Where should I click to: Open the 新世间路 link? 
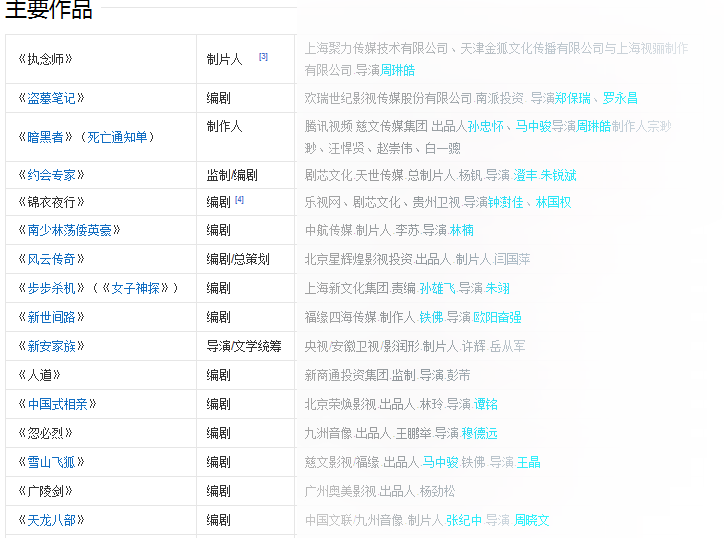51,317
